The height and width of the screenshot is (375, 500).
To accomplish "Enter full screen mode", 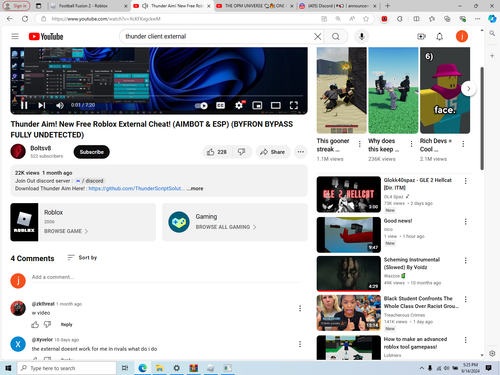I will (294, 105).
